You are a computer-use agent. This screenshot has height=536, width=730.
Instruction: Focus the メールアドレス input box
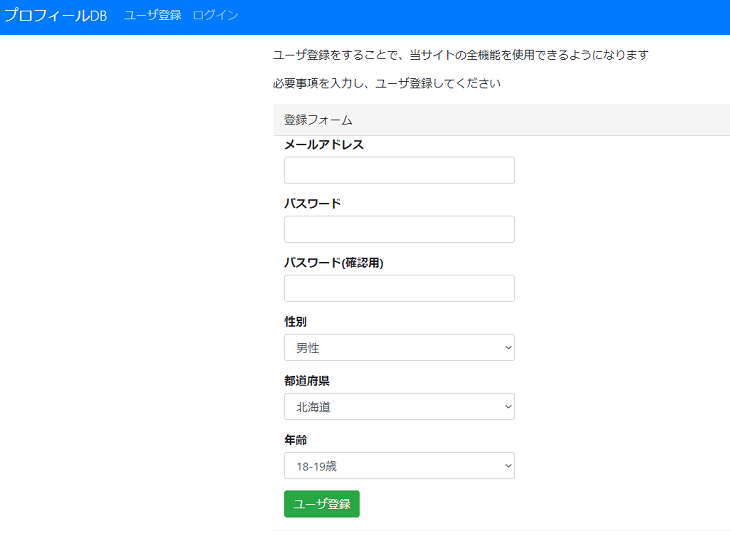tap(399, 170)
